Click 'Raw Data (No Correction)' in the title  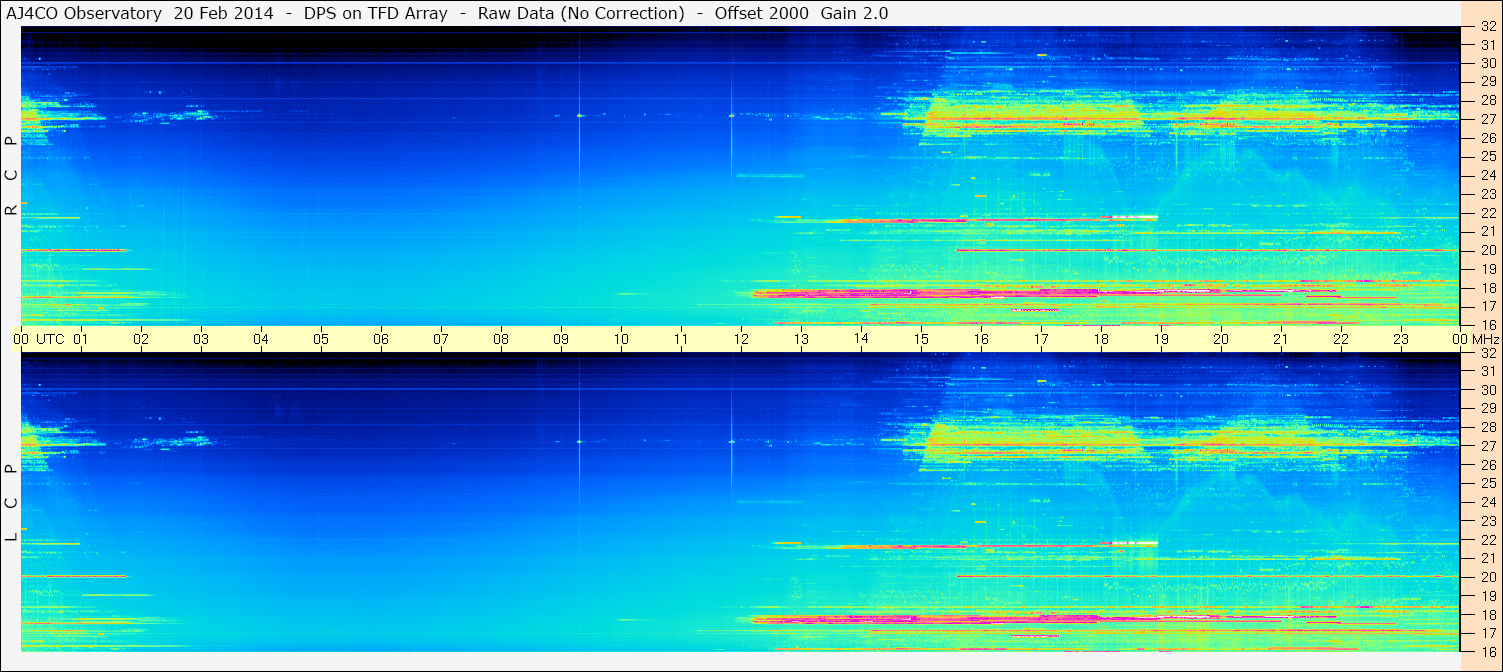(x=581, y=13)
